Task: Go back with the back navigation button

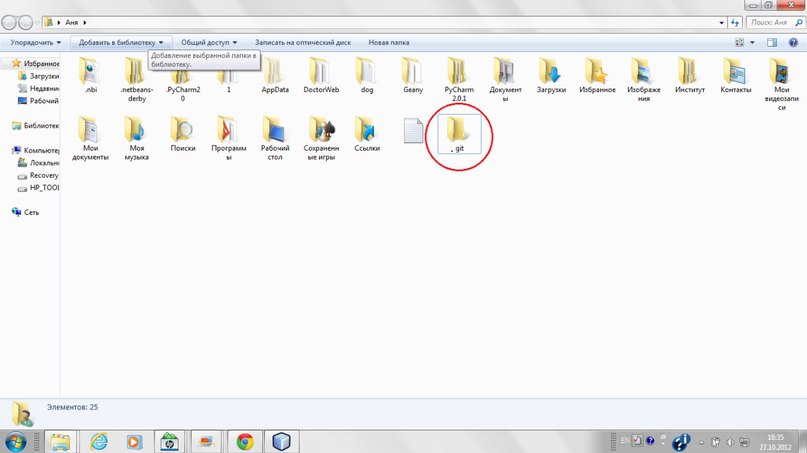Action: coord(9,23)
